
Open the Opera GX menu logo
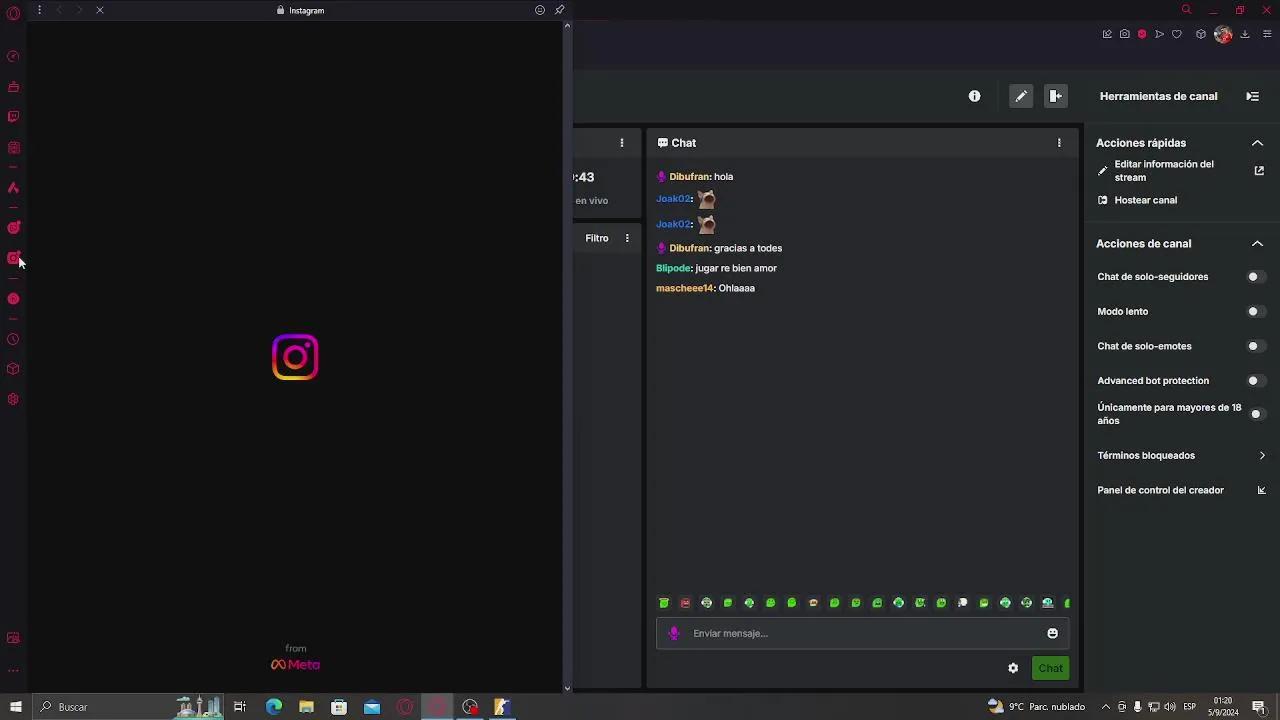tap(13, 13)
